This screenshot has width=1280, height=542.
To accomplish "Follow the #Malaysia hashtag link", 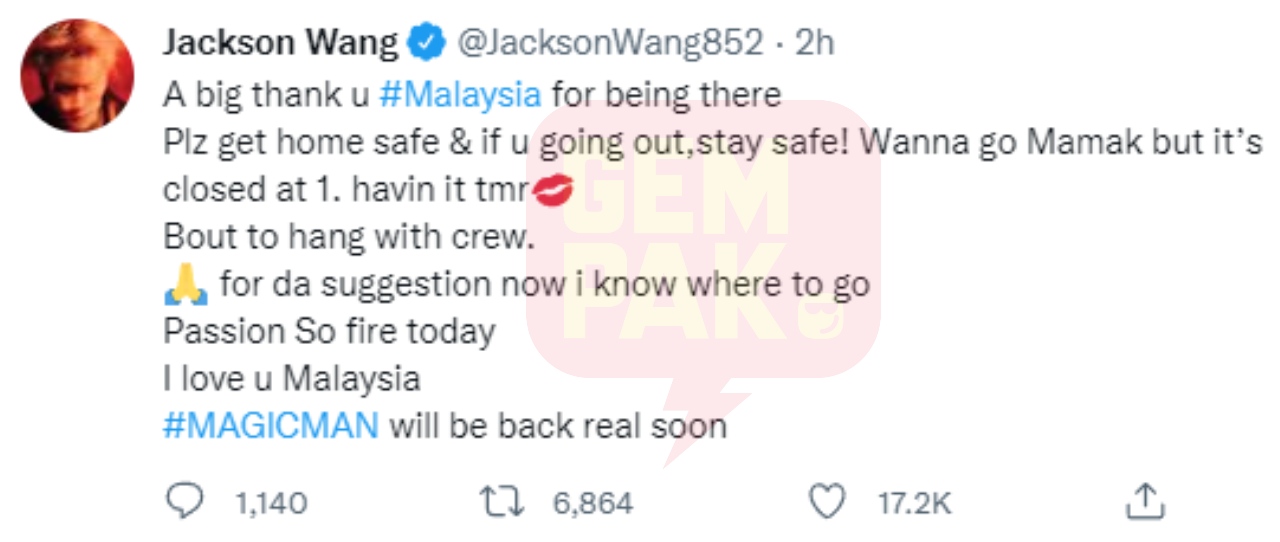I will [461, 95].
